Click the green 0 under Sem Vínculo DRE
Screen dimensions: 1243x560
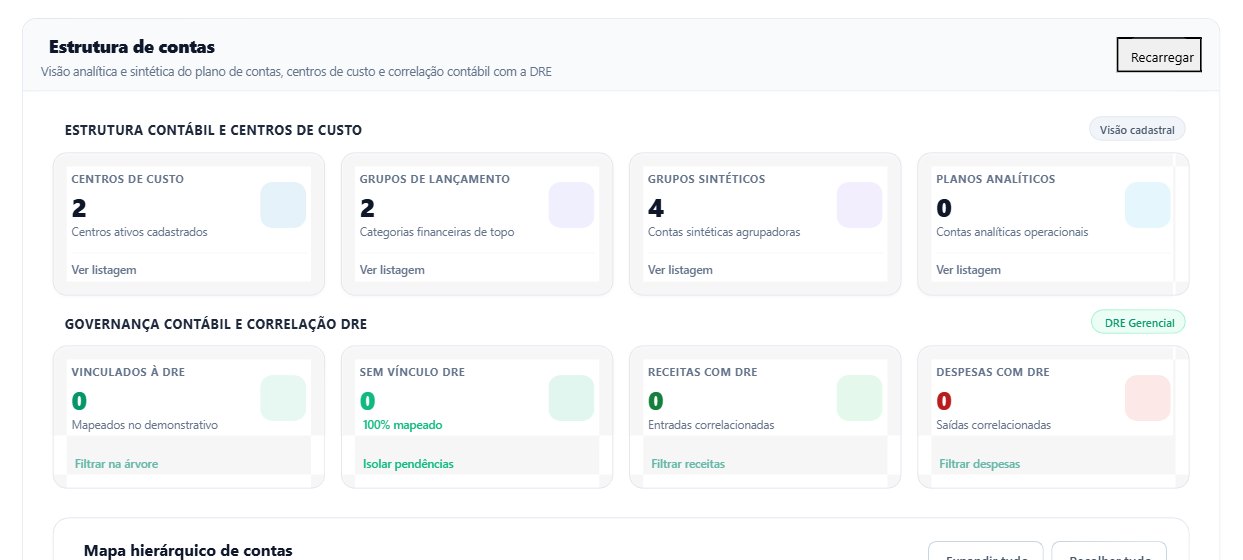click(x=367, y=401)
